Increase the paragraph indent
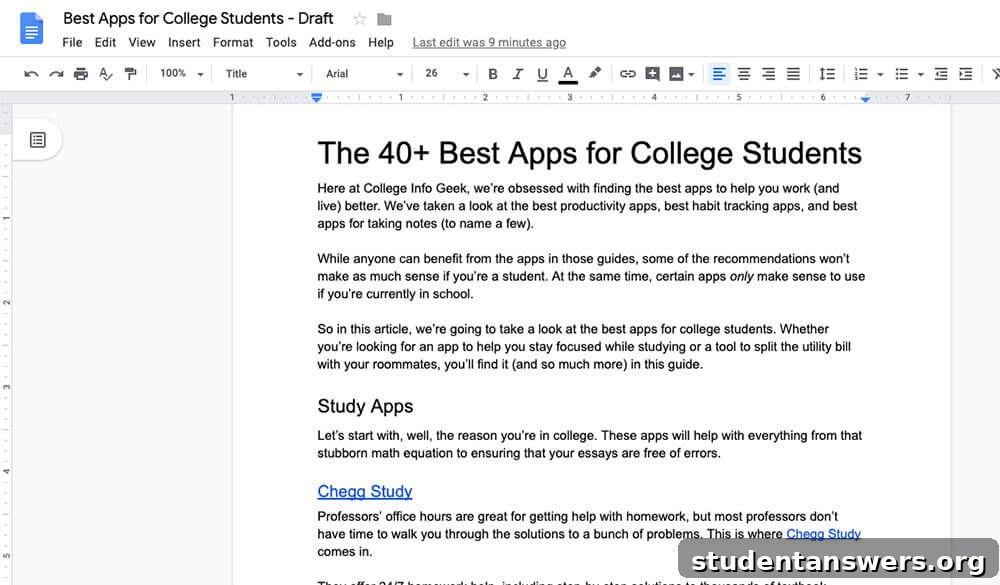The width and height of the screenshot is (1000, 585). (x=966, y=74)
